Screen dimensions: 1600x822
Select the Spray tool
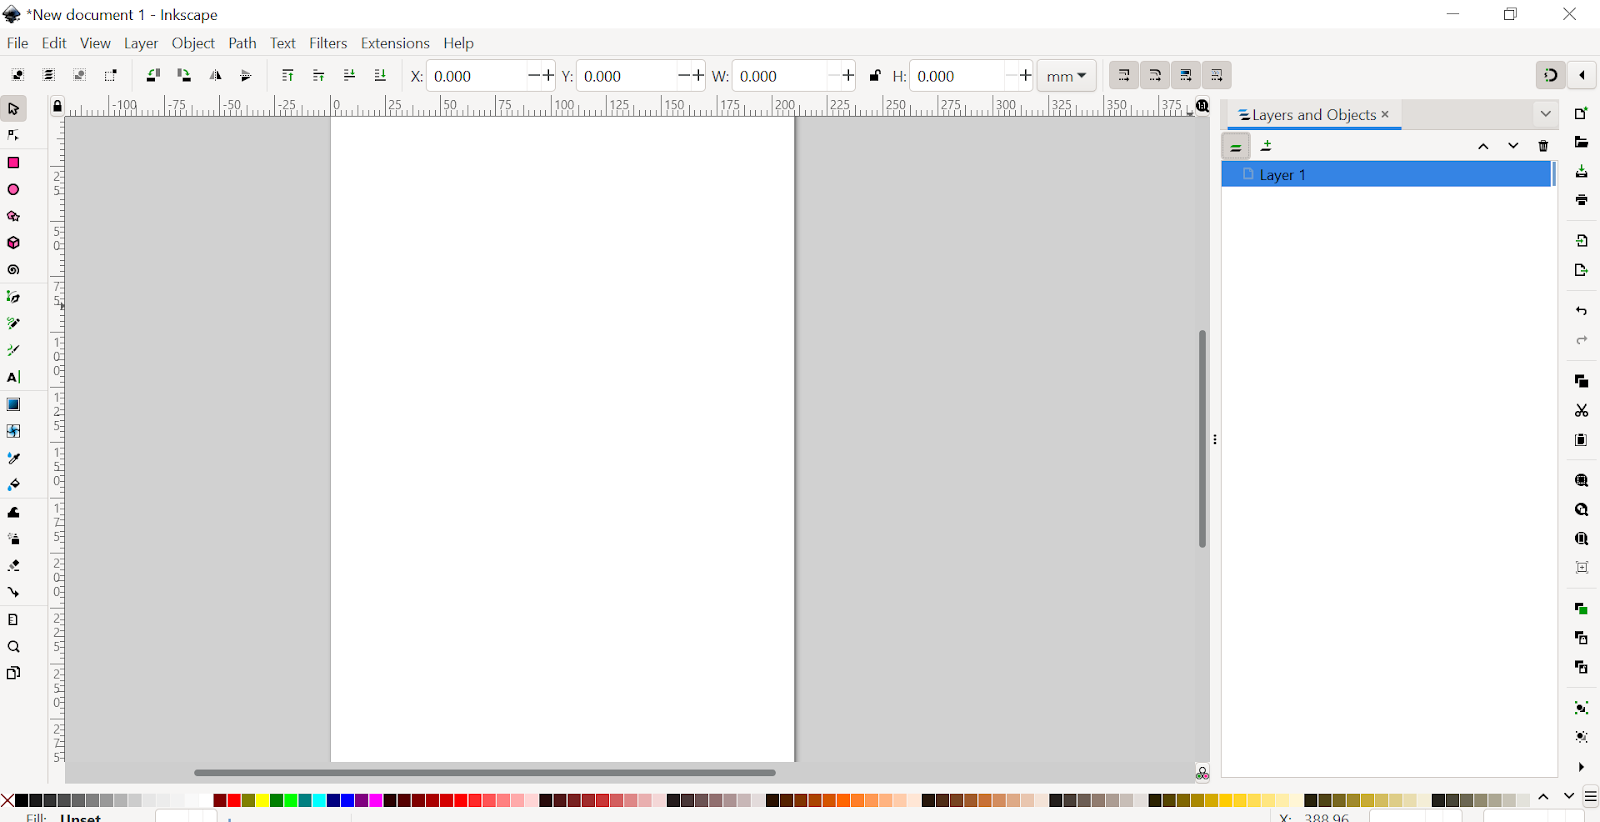tap(14, 539)
